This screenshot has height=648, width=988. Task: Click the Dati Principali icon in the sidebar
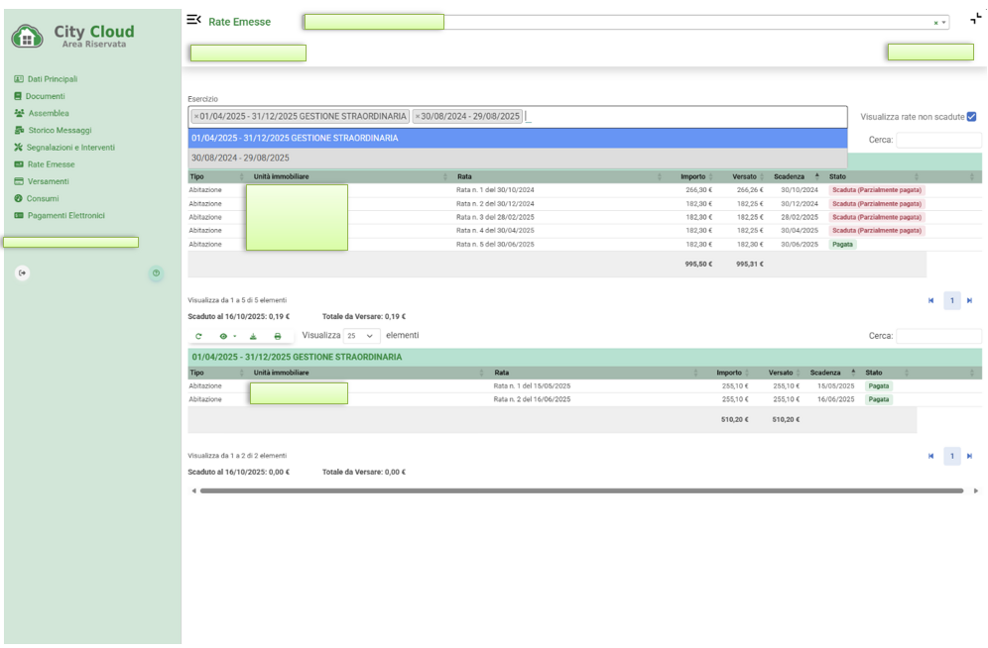[19, 79]
